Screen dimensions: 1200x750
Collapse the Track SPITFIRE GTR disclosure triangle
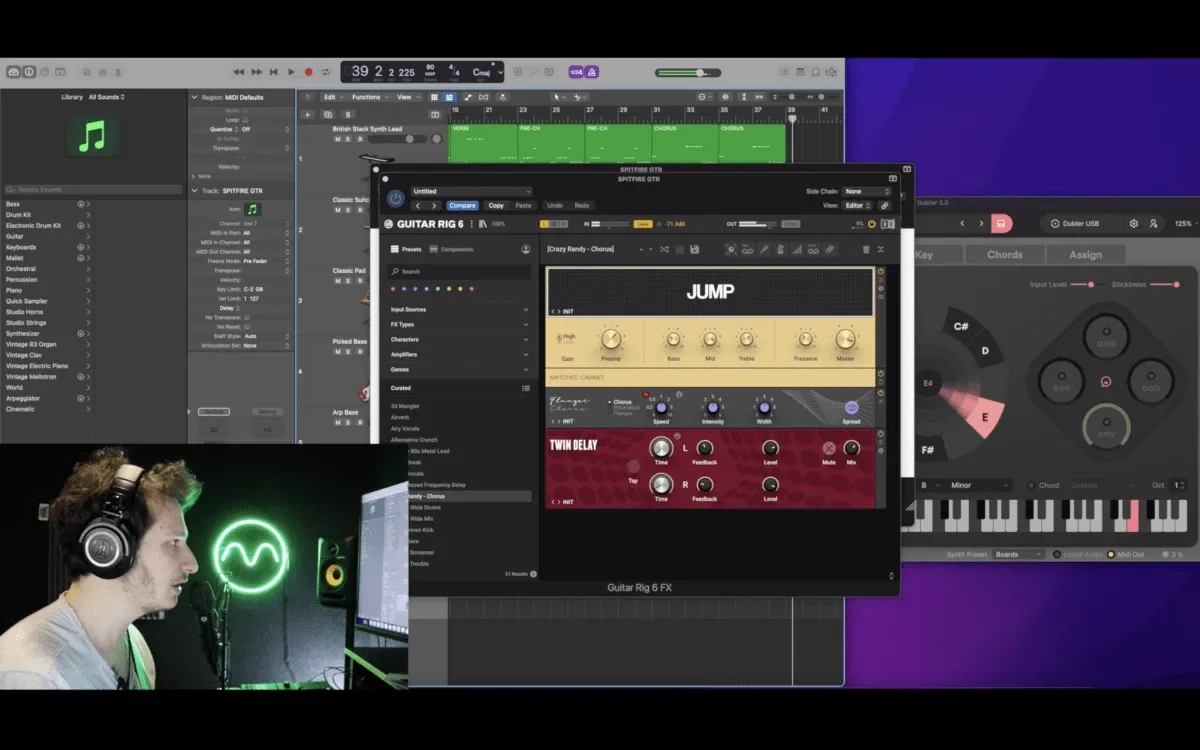click(194, 190)
